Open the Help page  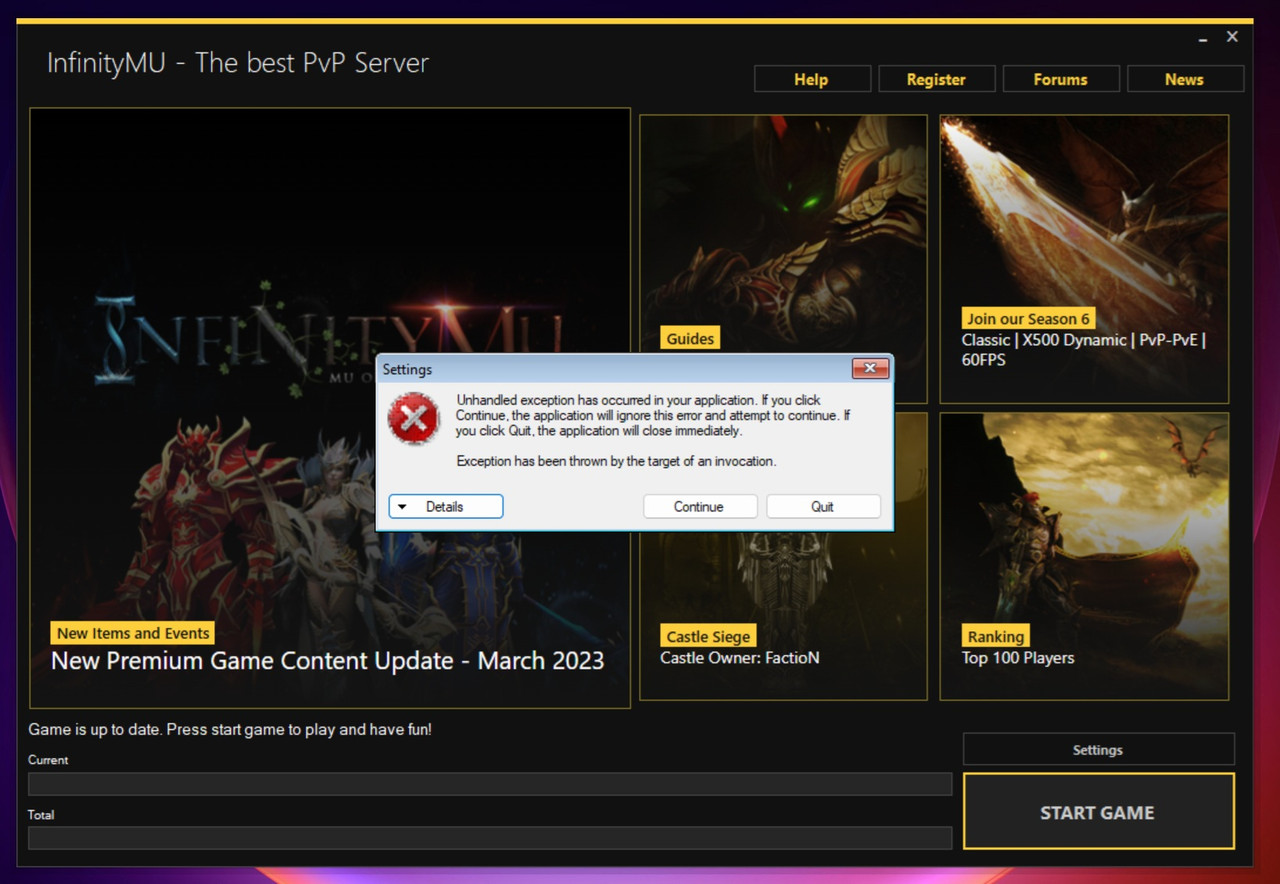[811, 79]
